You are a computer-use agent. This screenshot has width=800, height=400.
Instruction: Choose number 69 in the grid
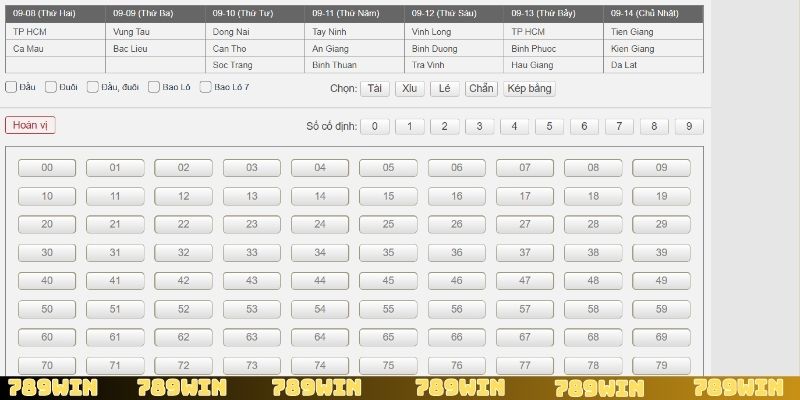(x=661, y=337)
